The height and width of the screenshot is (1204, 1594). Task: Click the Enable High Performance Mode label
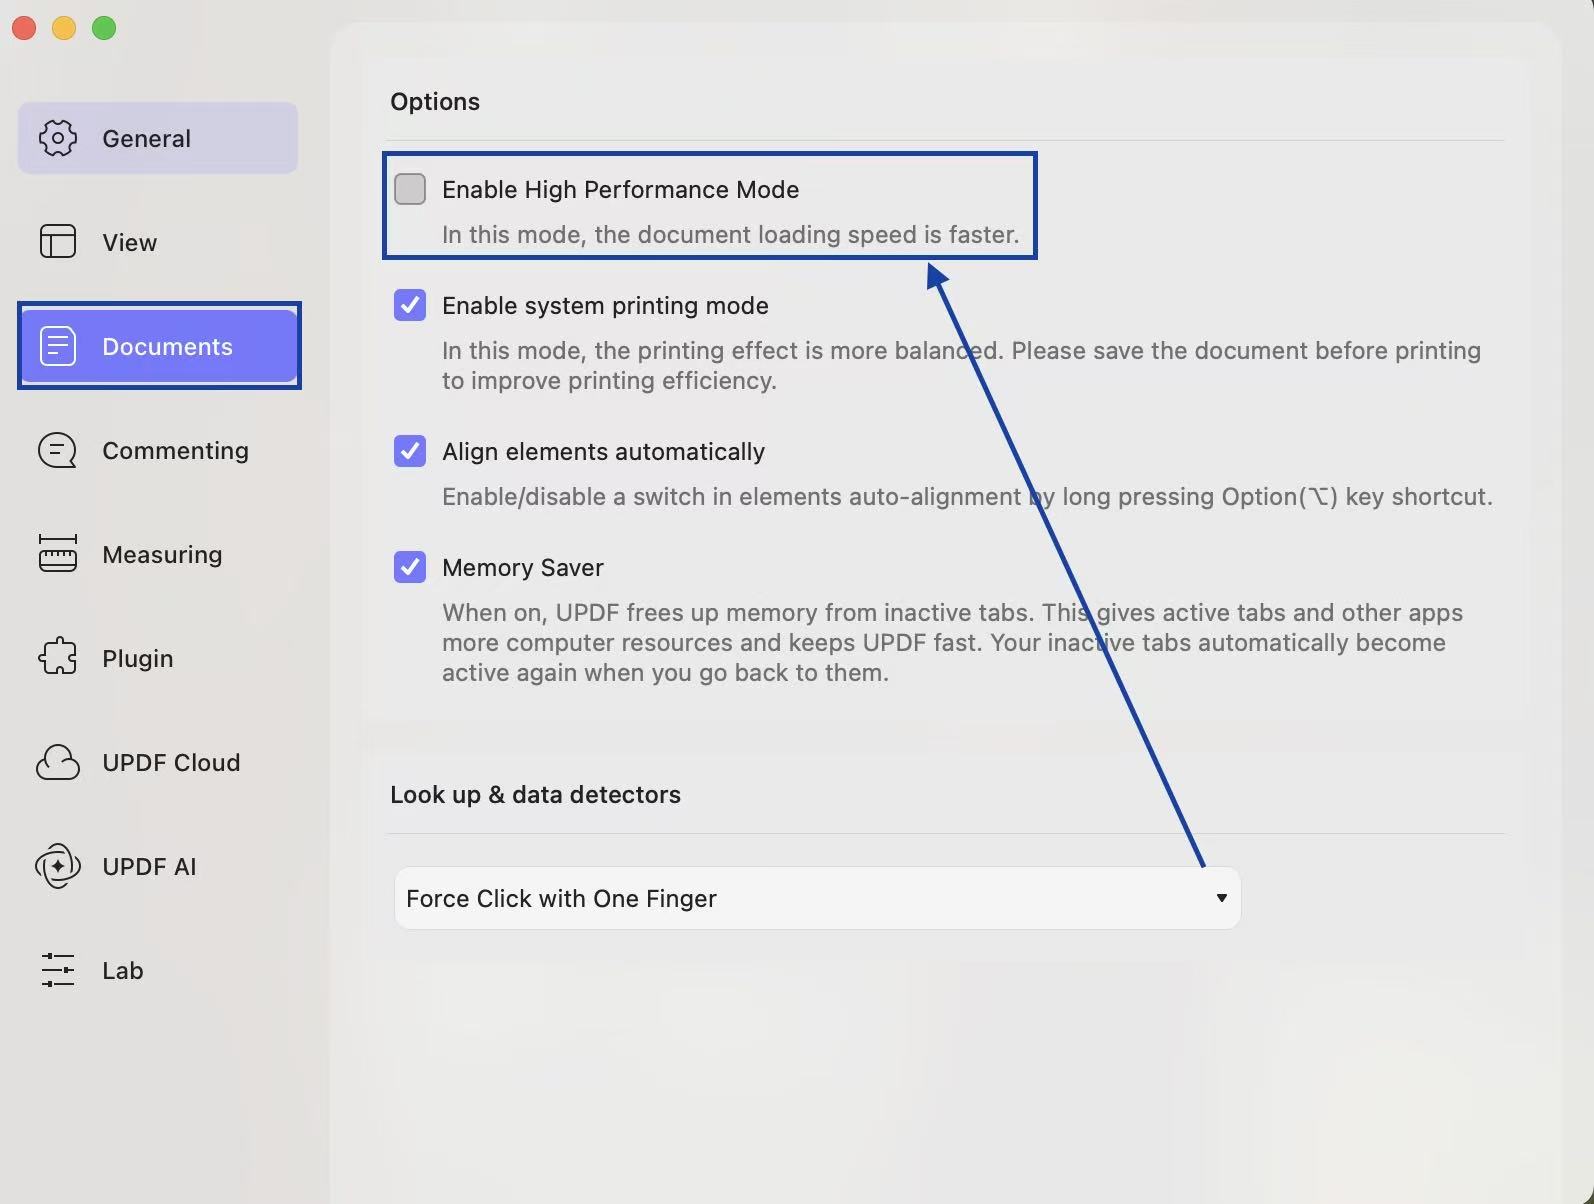(x=620, y=190)
